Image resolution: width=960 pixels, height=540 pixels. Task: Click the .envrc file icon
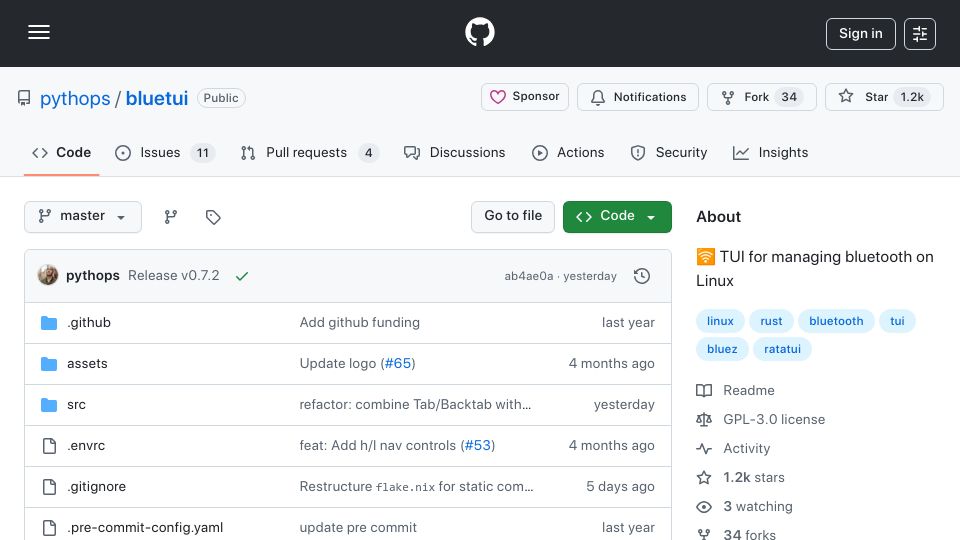[49, 446]
